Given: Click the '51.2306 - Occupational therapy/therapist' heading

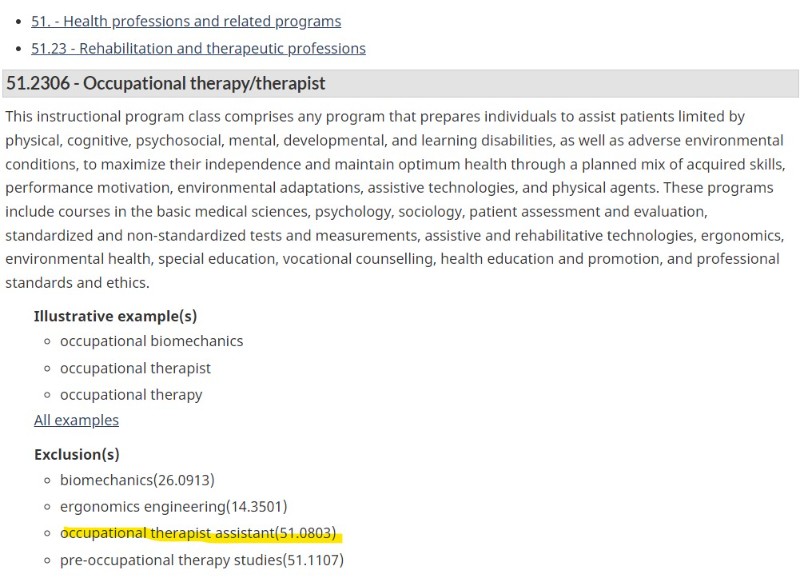Looking at the screenshot, I should (166, 83).
